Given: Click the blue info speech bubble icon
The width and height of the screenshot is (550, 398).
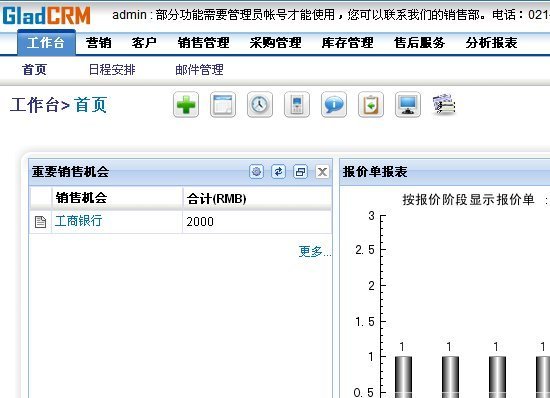Looking at the screenshot, I should pyautogui.click(x=334, y=104).
